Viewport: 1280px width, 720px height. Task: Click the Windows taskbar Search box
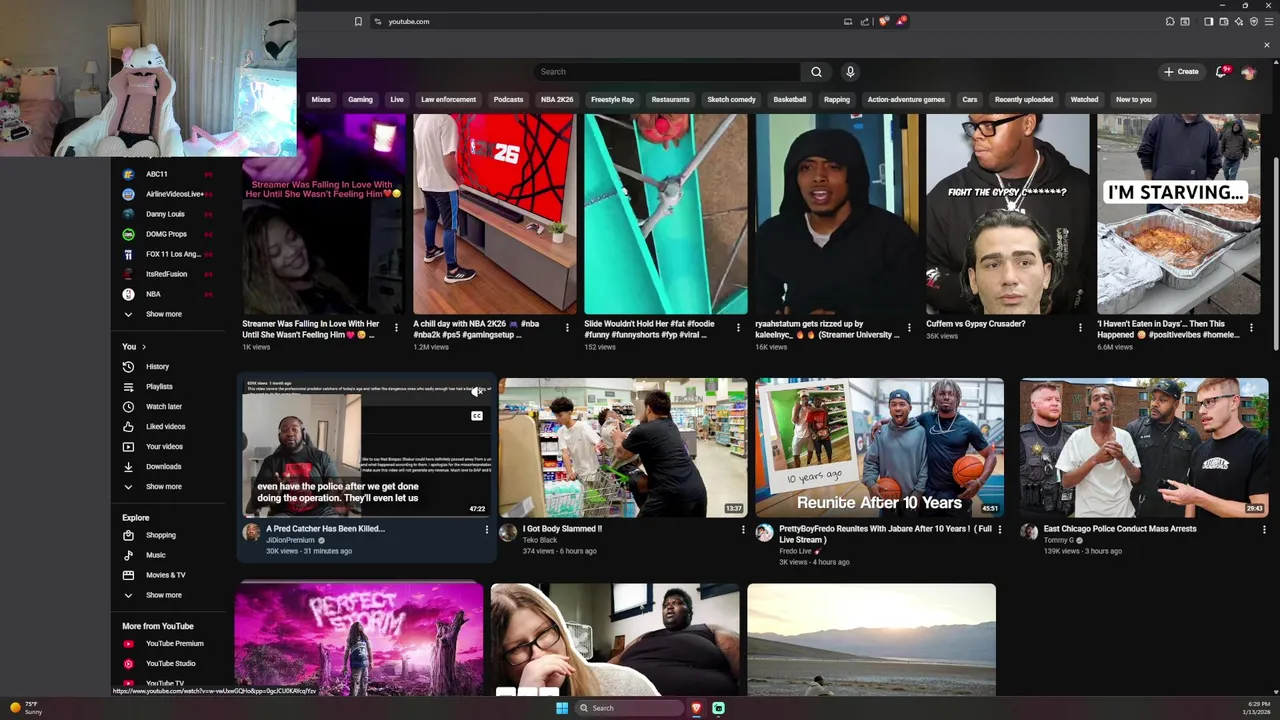pyautogui.click(x=630, y=708)
